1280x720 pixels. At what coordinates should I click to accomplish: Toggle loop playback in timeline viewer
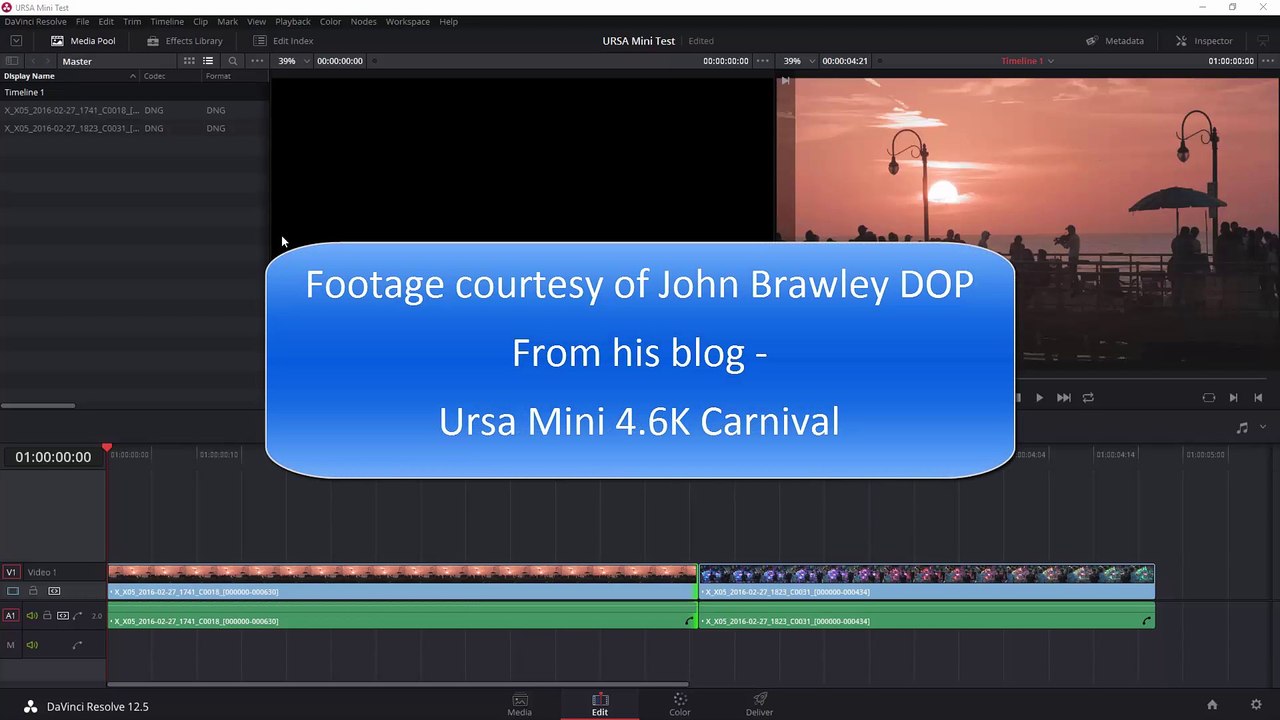1088,397
